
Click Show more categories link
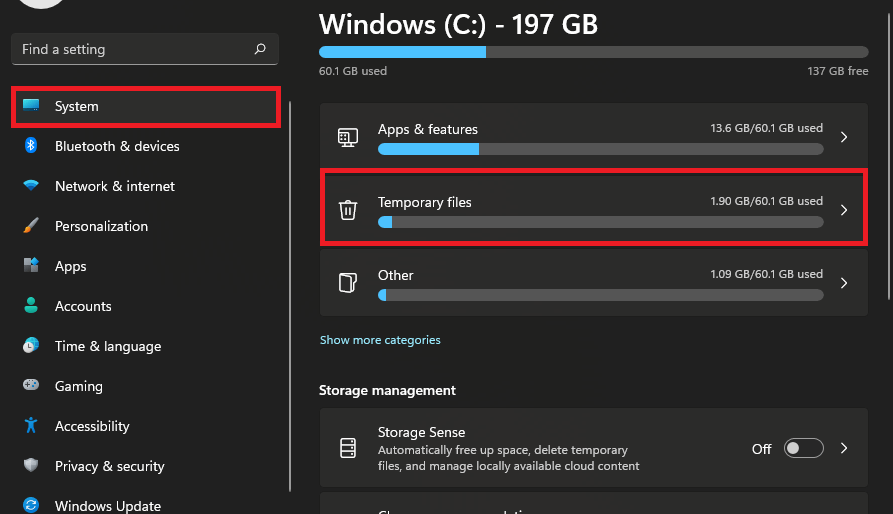tap(380, 340)
